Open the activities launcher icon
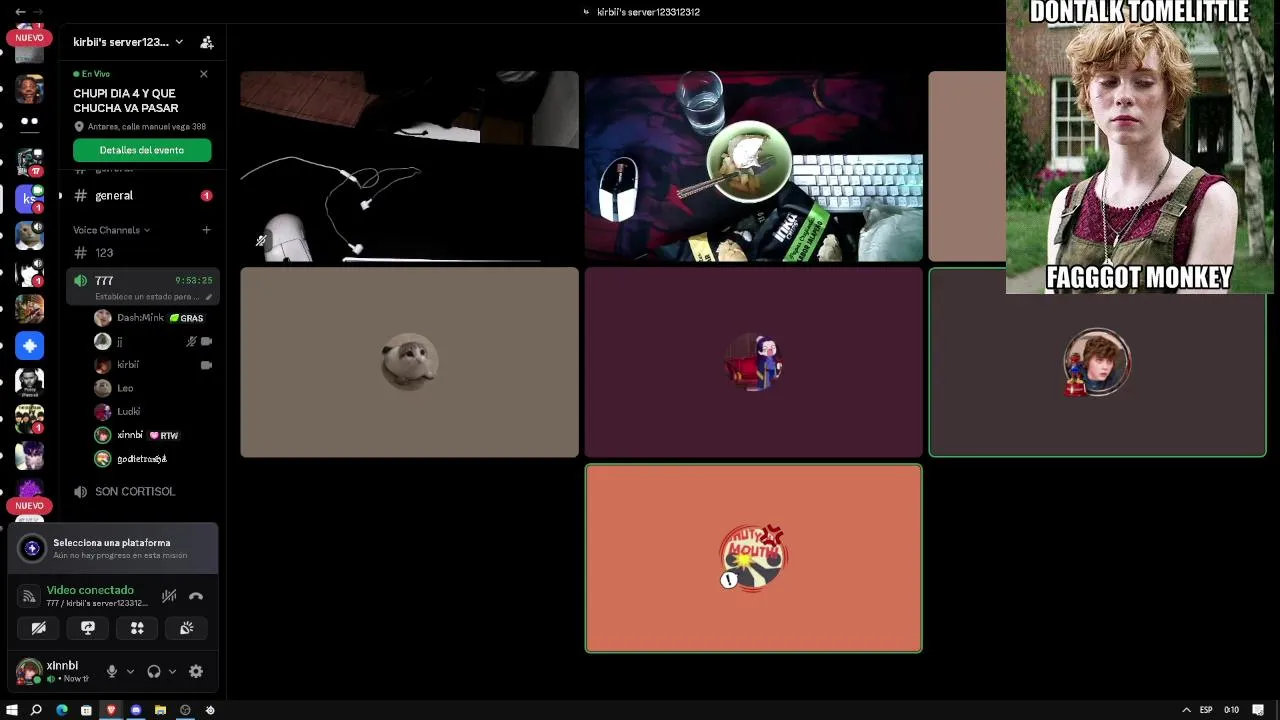This screenshot has width=1280, height=720. (137, 628)
